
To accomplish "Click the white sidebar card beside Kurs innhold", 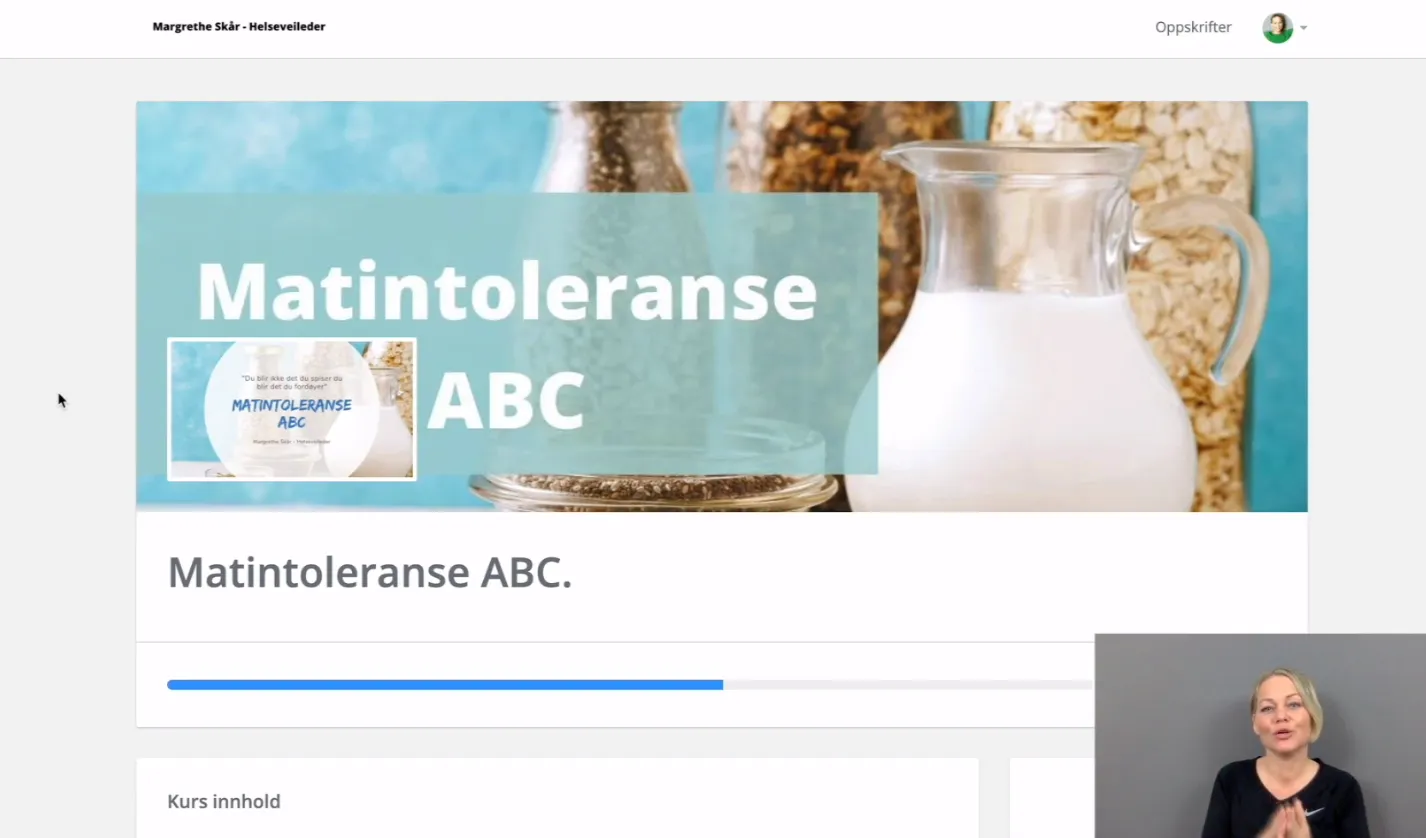I will pos(1052,798).
